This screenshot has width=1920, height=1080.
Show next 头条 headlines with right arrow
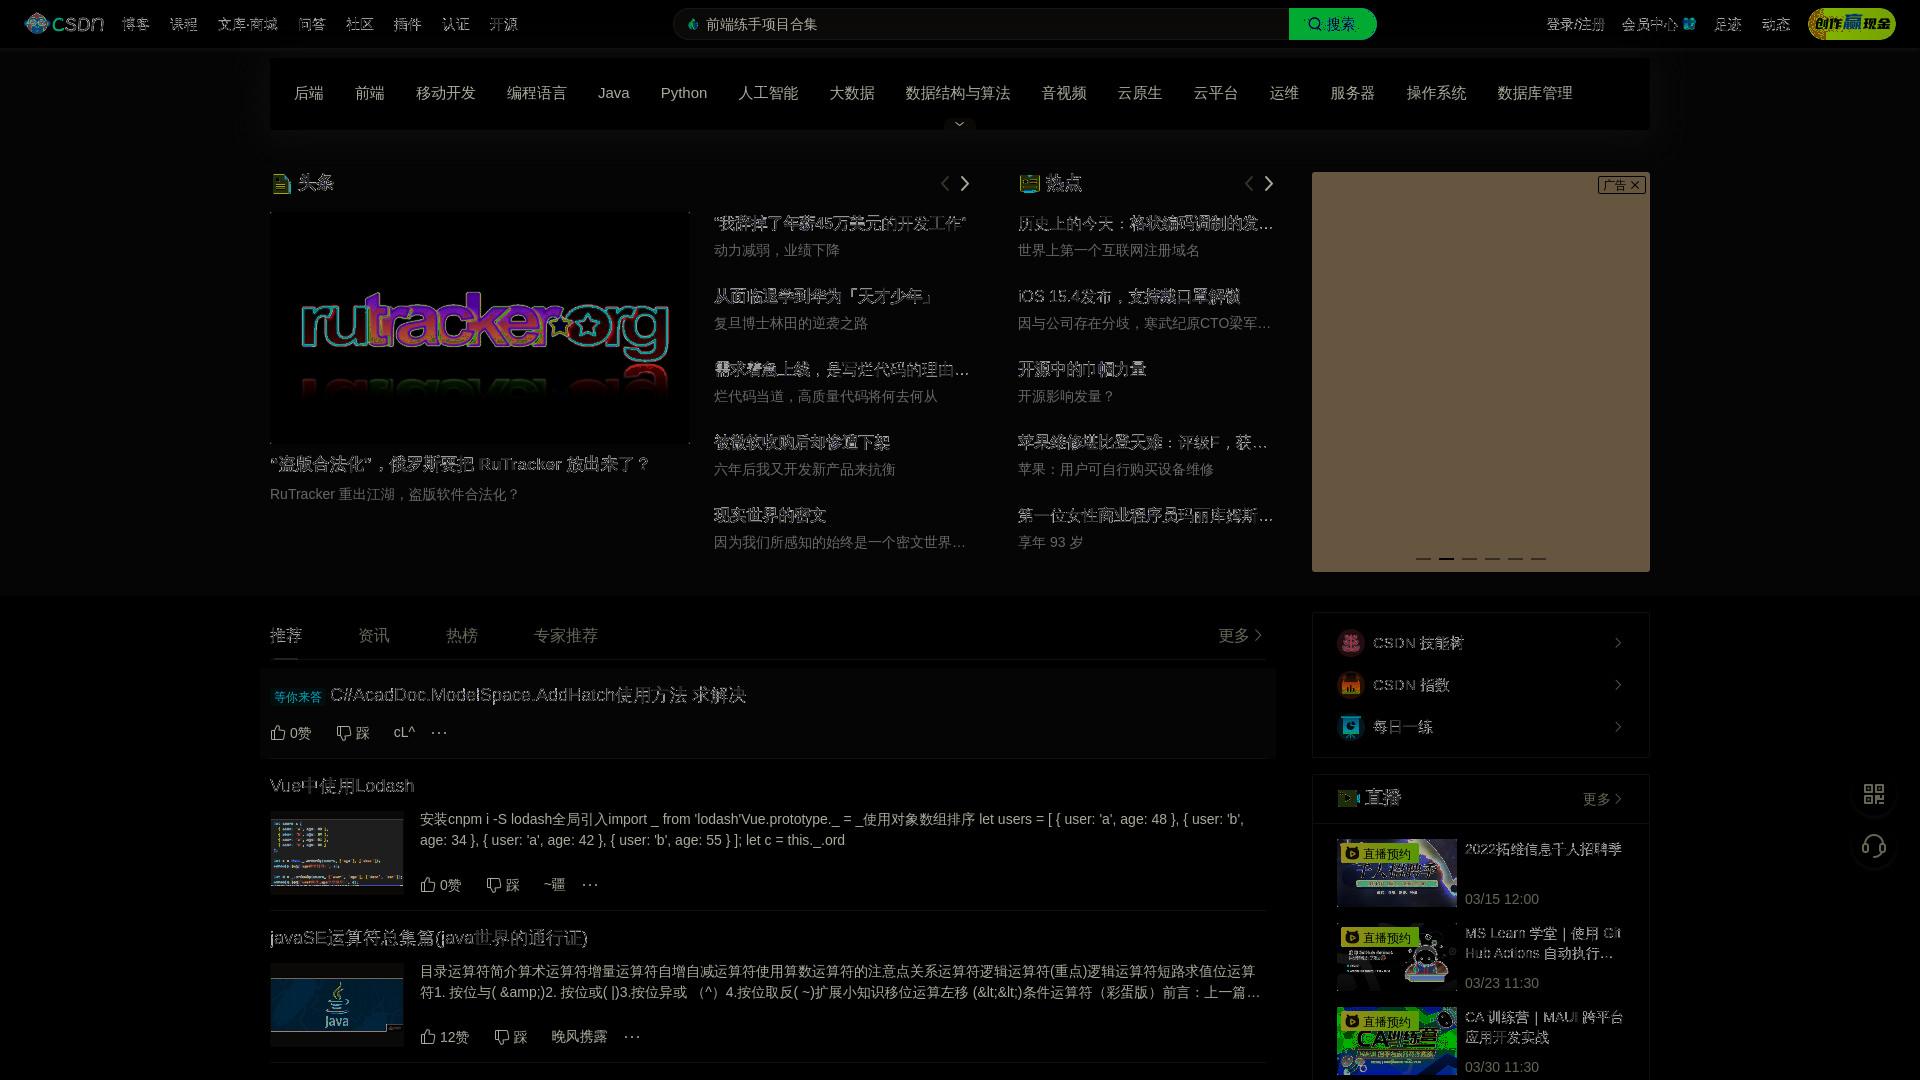pyautogui.click(x=965, y=183)
